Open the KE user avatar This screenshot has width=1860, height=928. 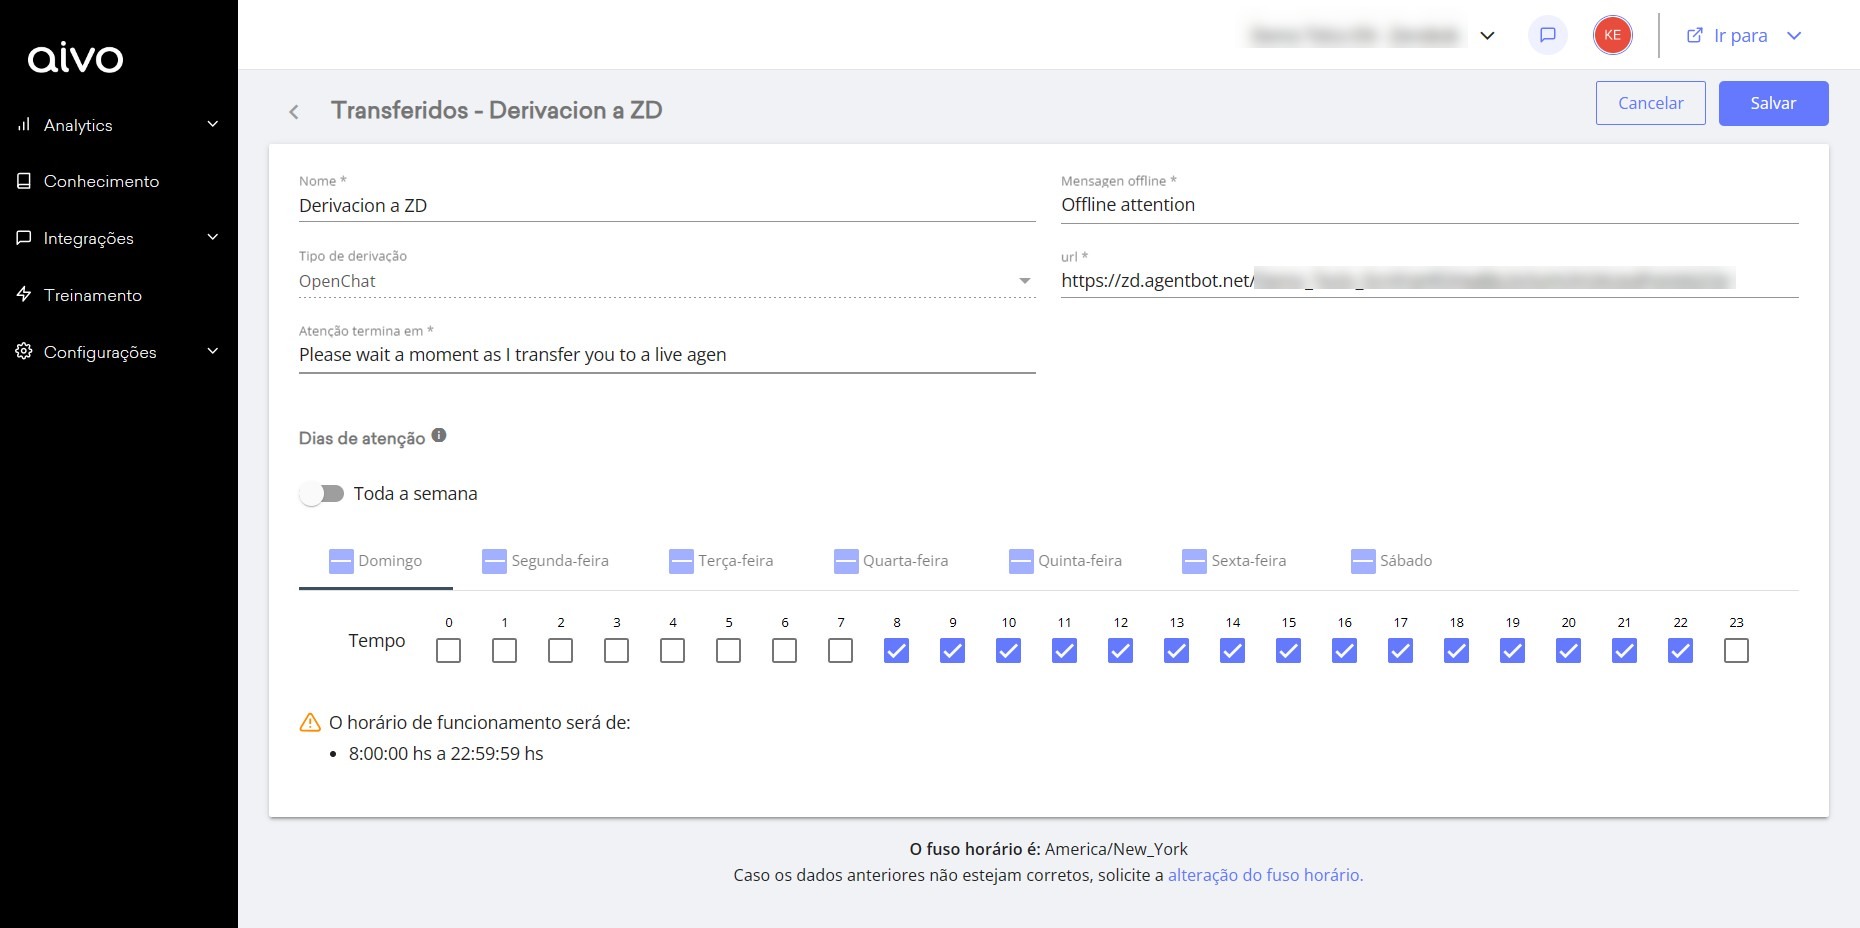1612,35
